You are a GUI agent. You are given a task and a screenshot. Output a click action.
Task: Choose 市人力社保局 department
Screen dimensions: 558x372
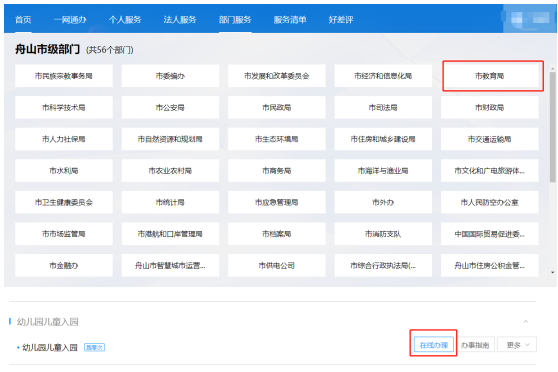[x=64, y=139]
